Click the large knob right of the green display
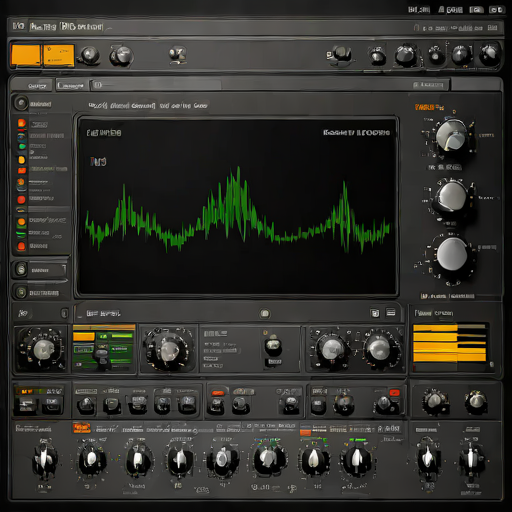This screenshot has height=512, width=512. tap(169, 350)
